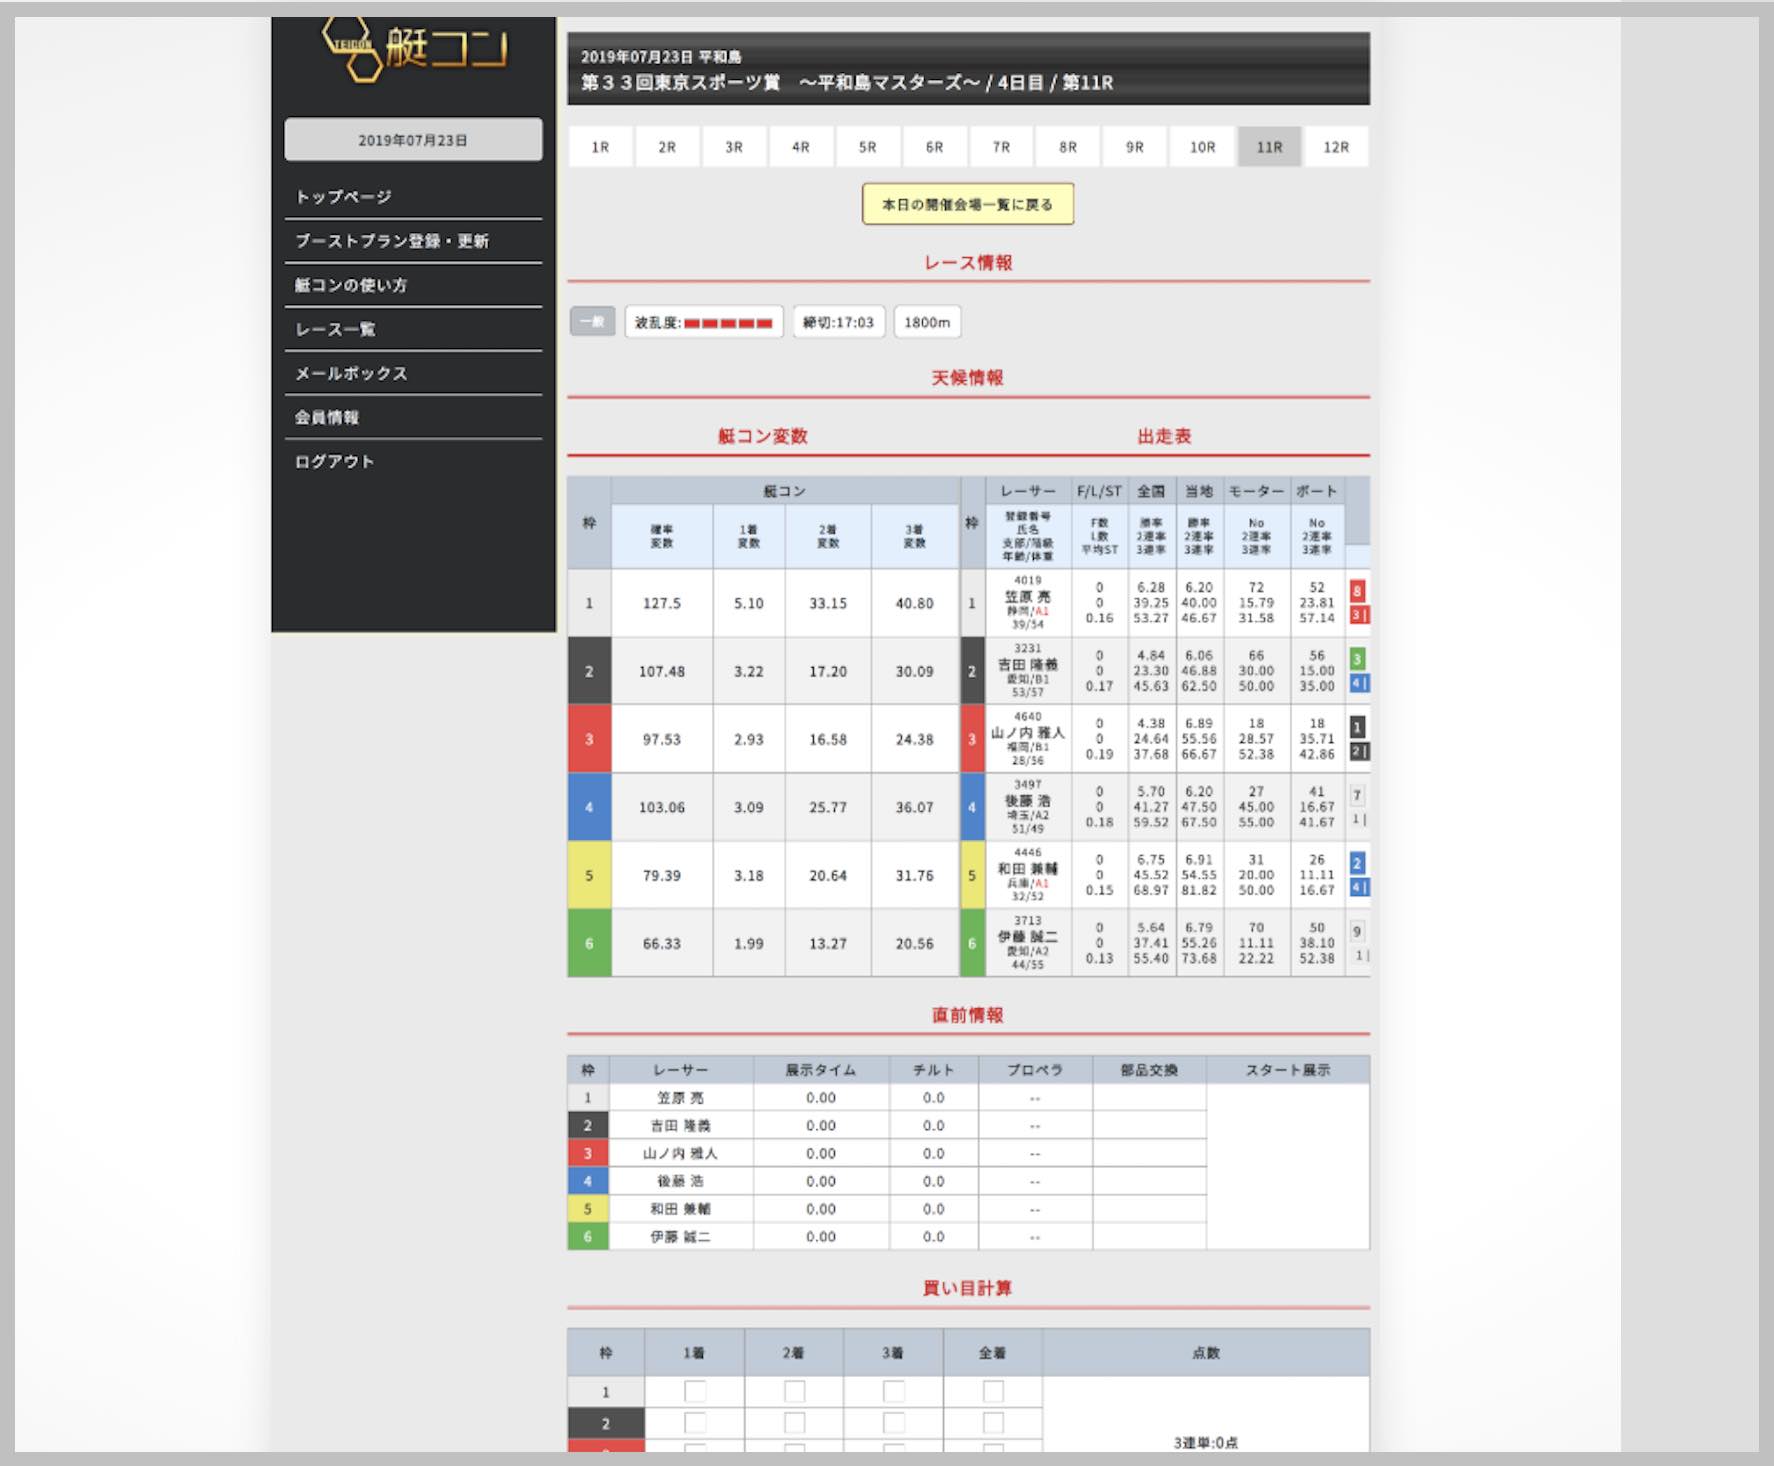Open the 2019年07月23日 date selector
The image size is (1774, 1466).
tap(413, 140)
